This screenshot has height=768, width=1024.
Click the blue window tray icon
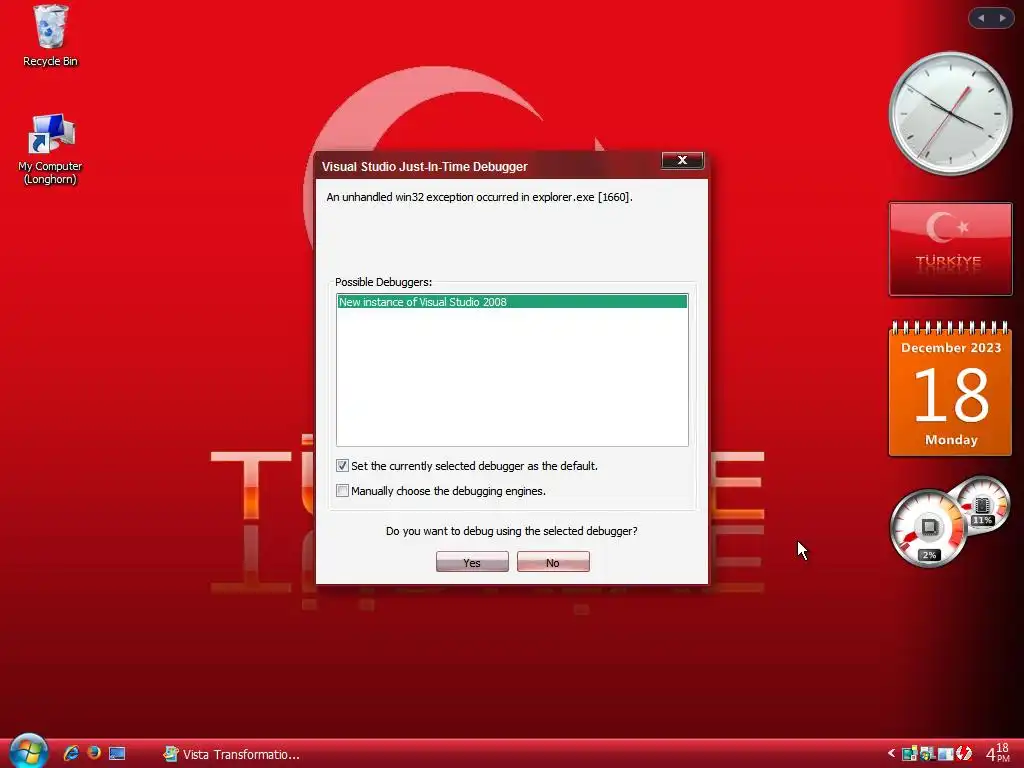tap(946, 754)
